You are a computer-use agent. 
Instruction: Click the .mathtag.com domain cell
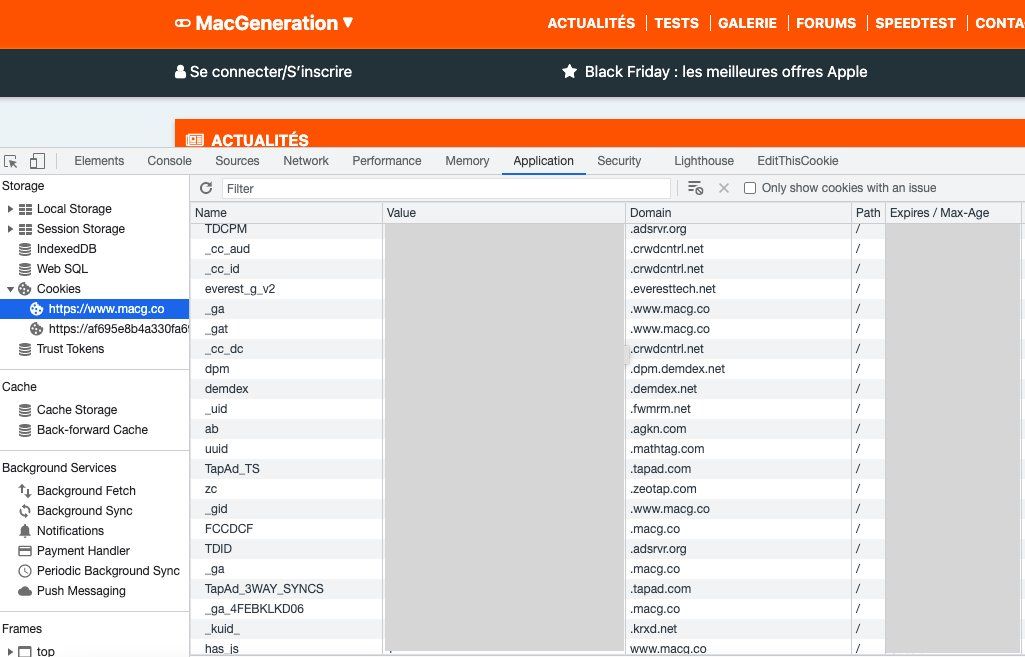[x=739, y=449]
